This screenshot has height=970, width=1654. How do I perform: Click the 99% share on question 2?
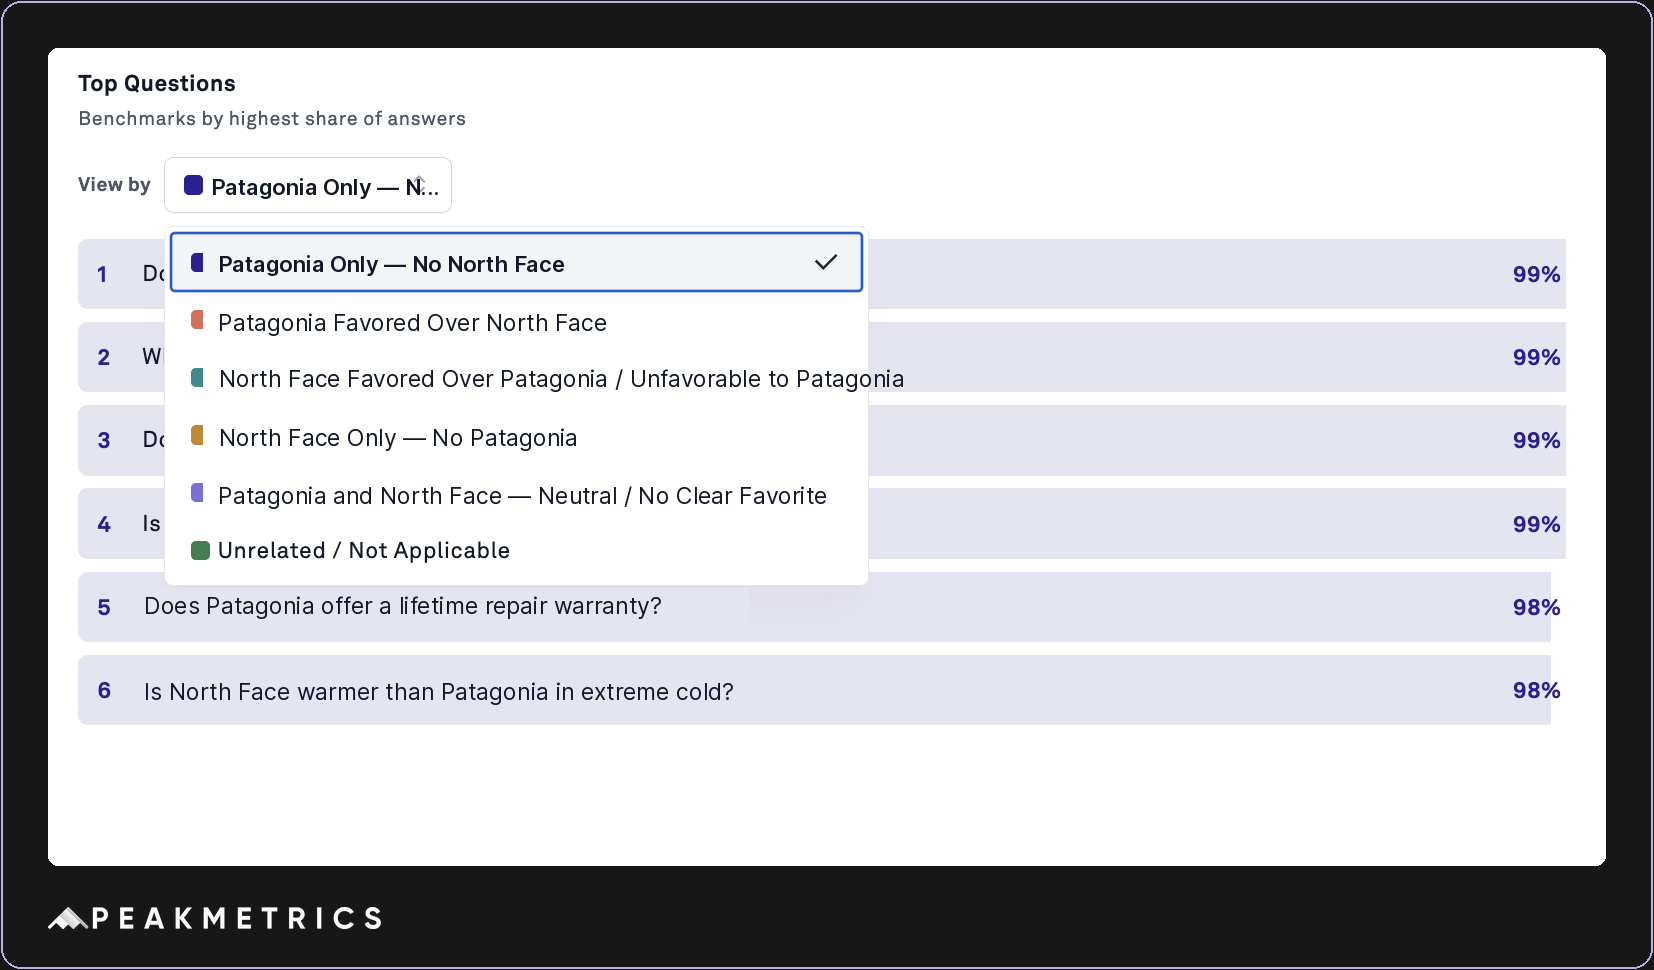pyautogui.click(x=1536, y=357)
